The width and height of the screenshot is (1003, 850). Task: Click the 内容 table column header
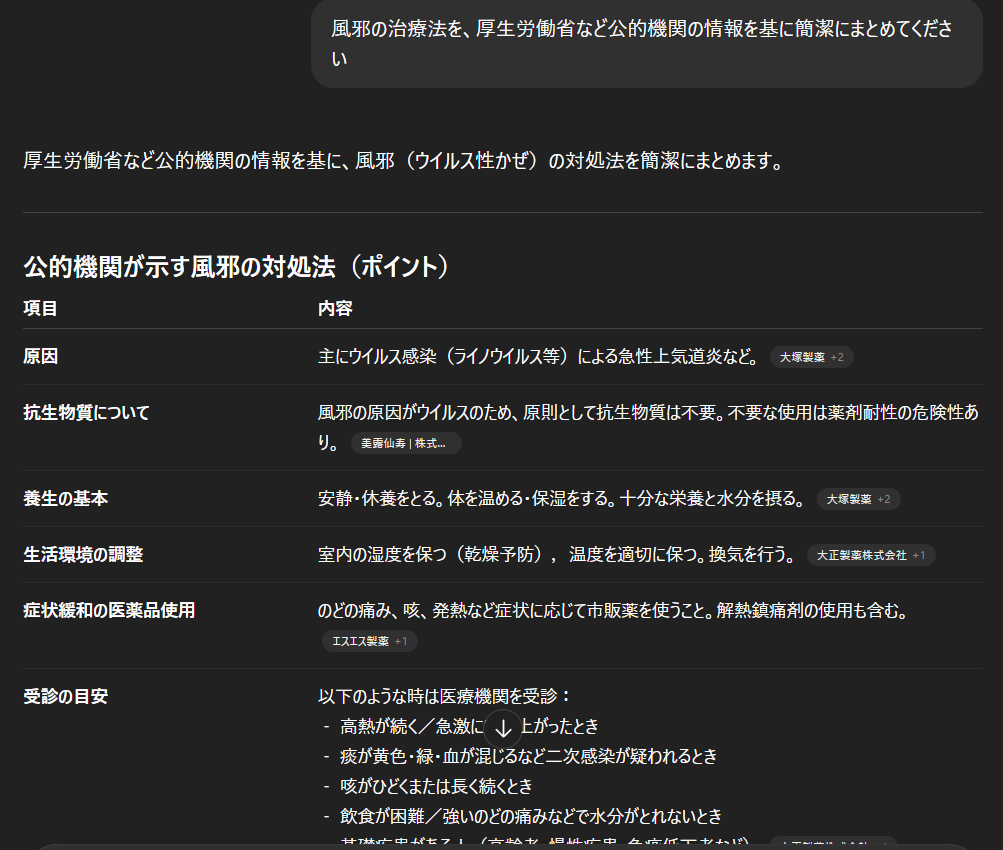[x=335, y=308]
